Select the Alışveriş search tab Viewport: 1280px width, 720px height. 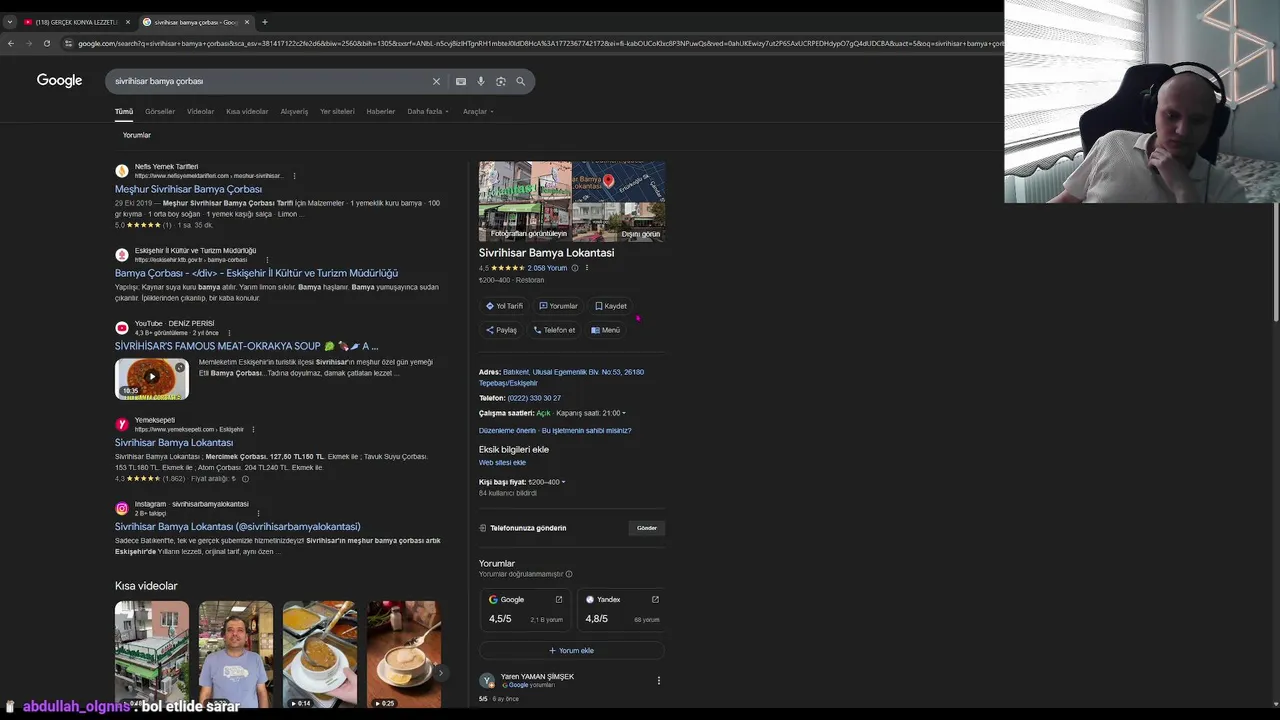(294, 111)
